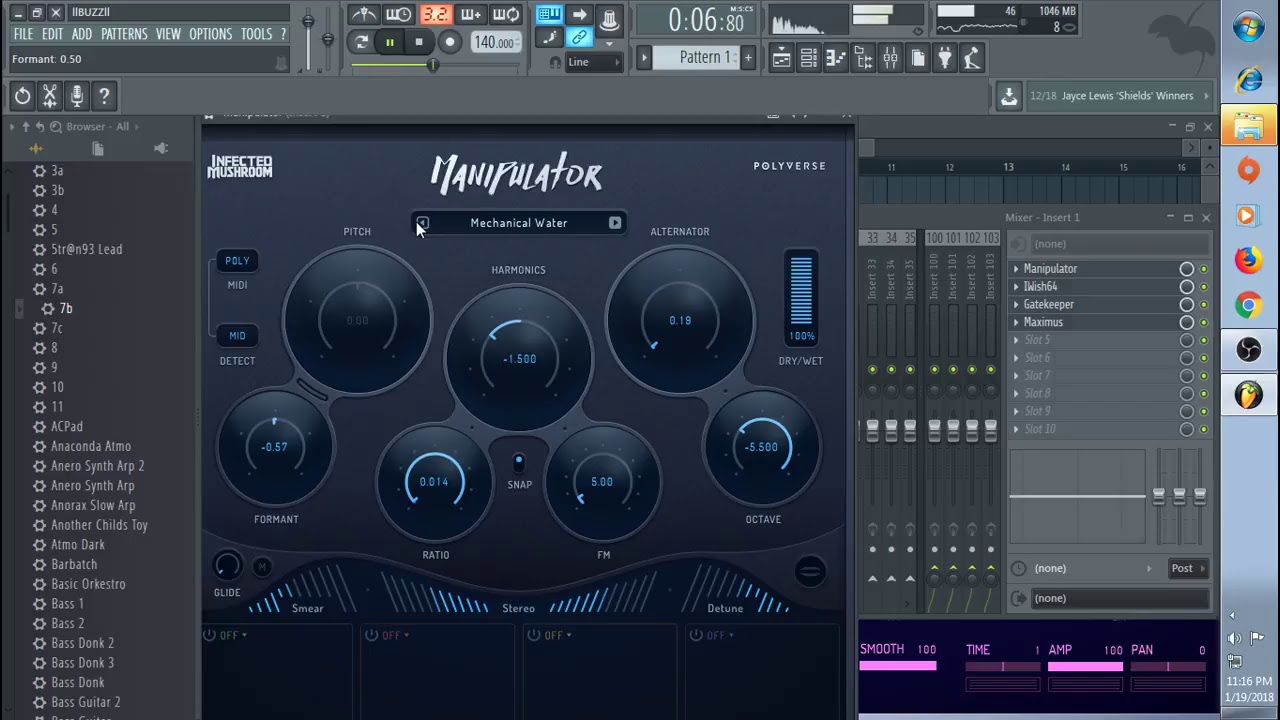
Task: Open the EDIT menu
Action: pos(53,34)
